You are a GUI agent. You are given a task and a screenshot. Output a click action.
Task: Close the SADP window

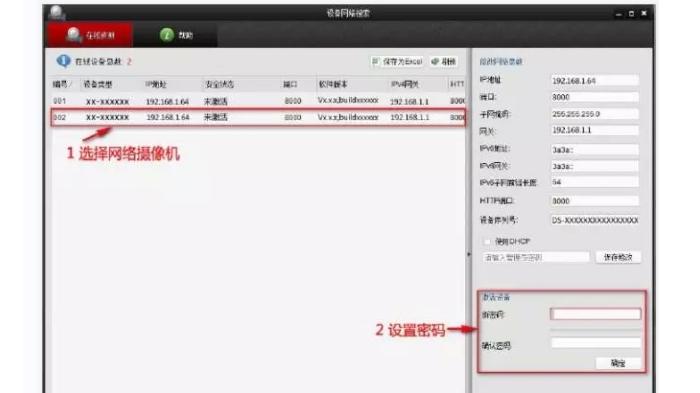pos(644,13)
